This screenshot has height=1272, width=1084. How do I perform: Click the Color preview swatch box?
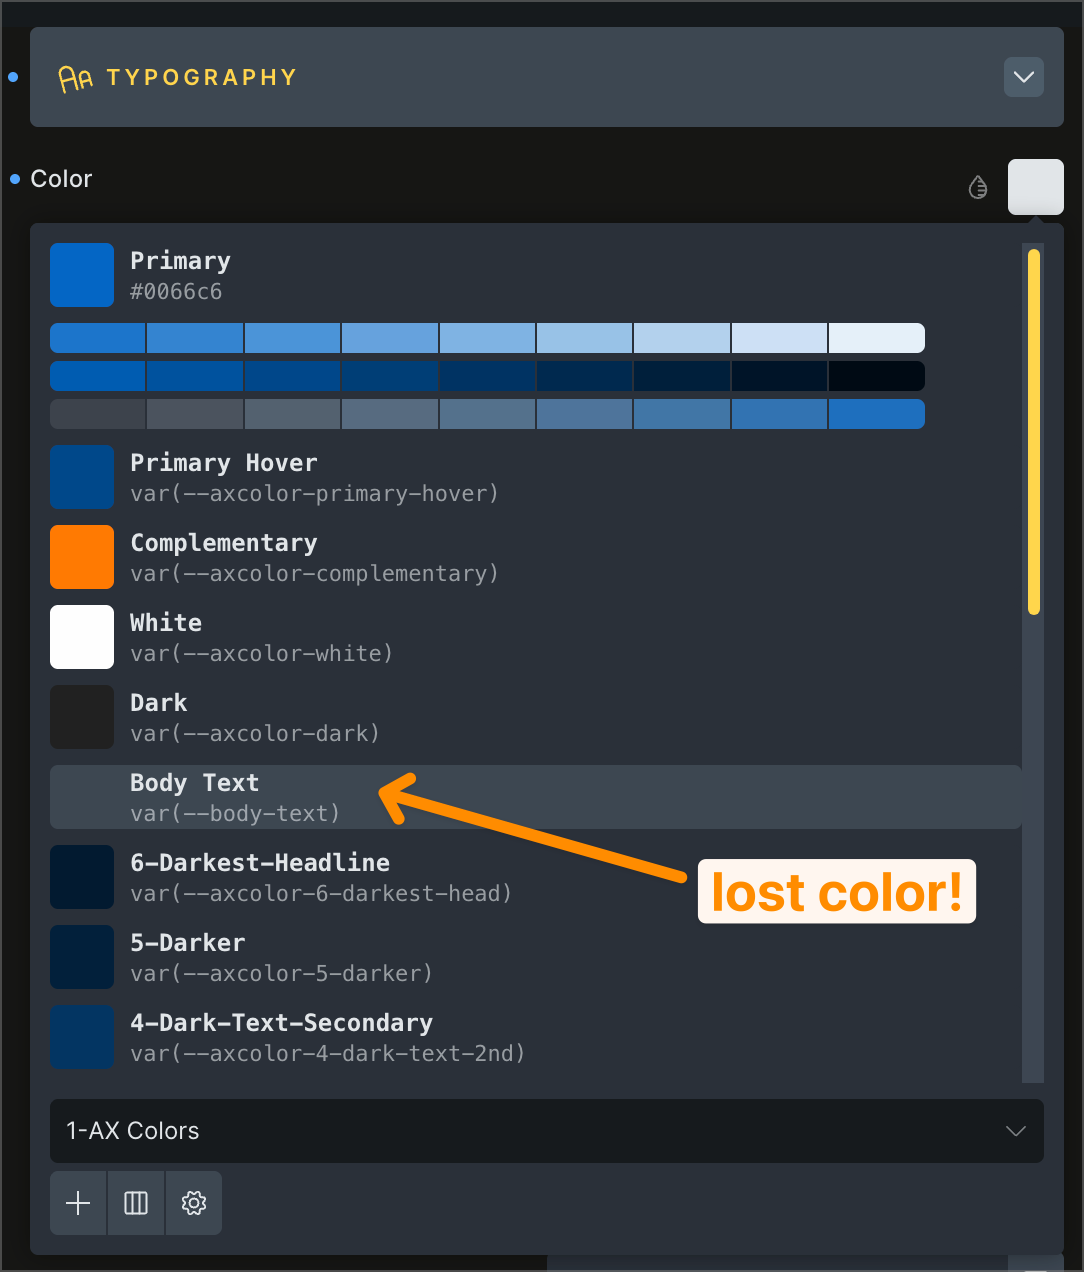[1035, 186]
